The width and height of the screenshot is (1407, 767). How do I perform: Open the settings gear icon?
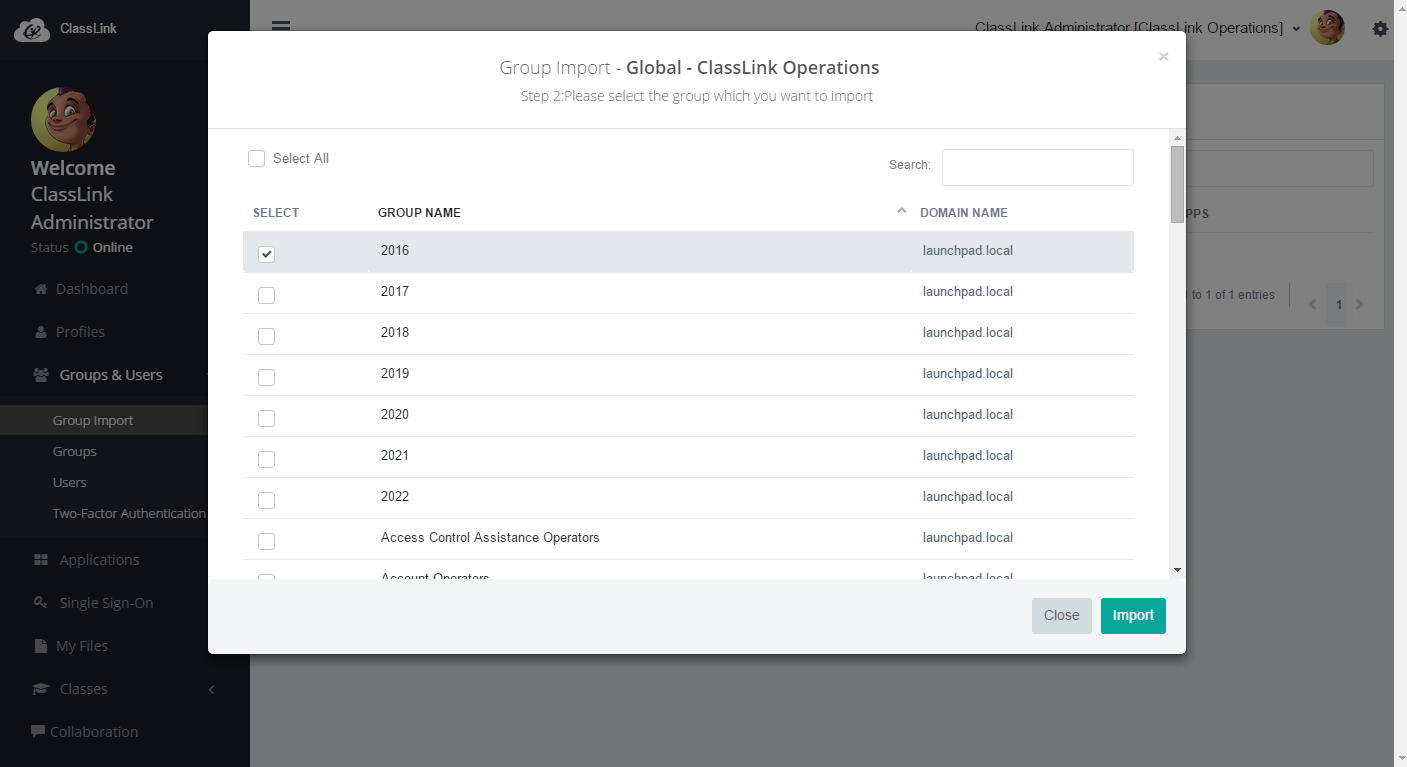tap(1381, 29)
